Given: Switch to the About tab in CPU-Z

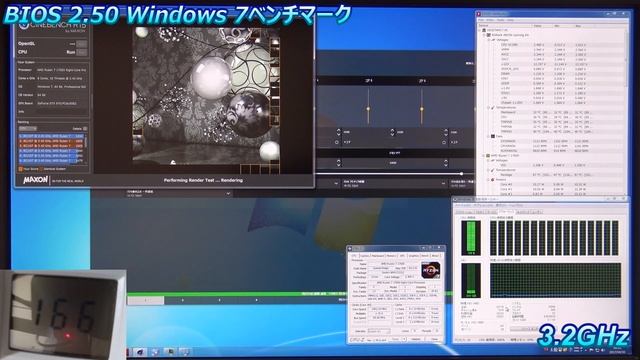Looking at the screenshot, I should [x=435, y=256].
